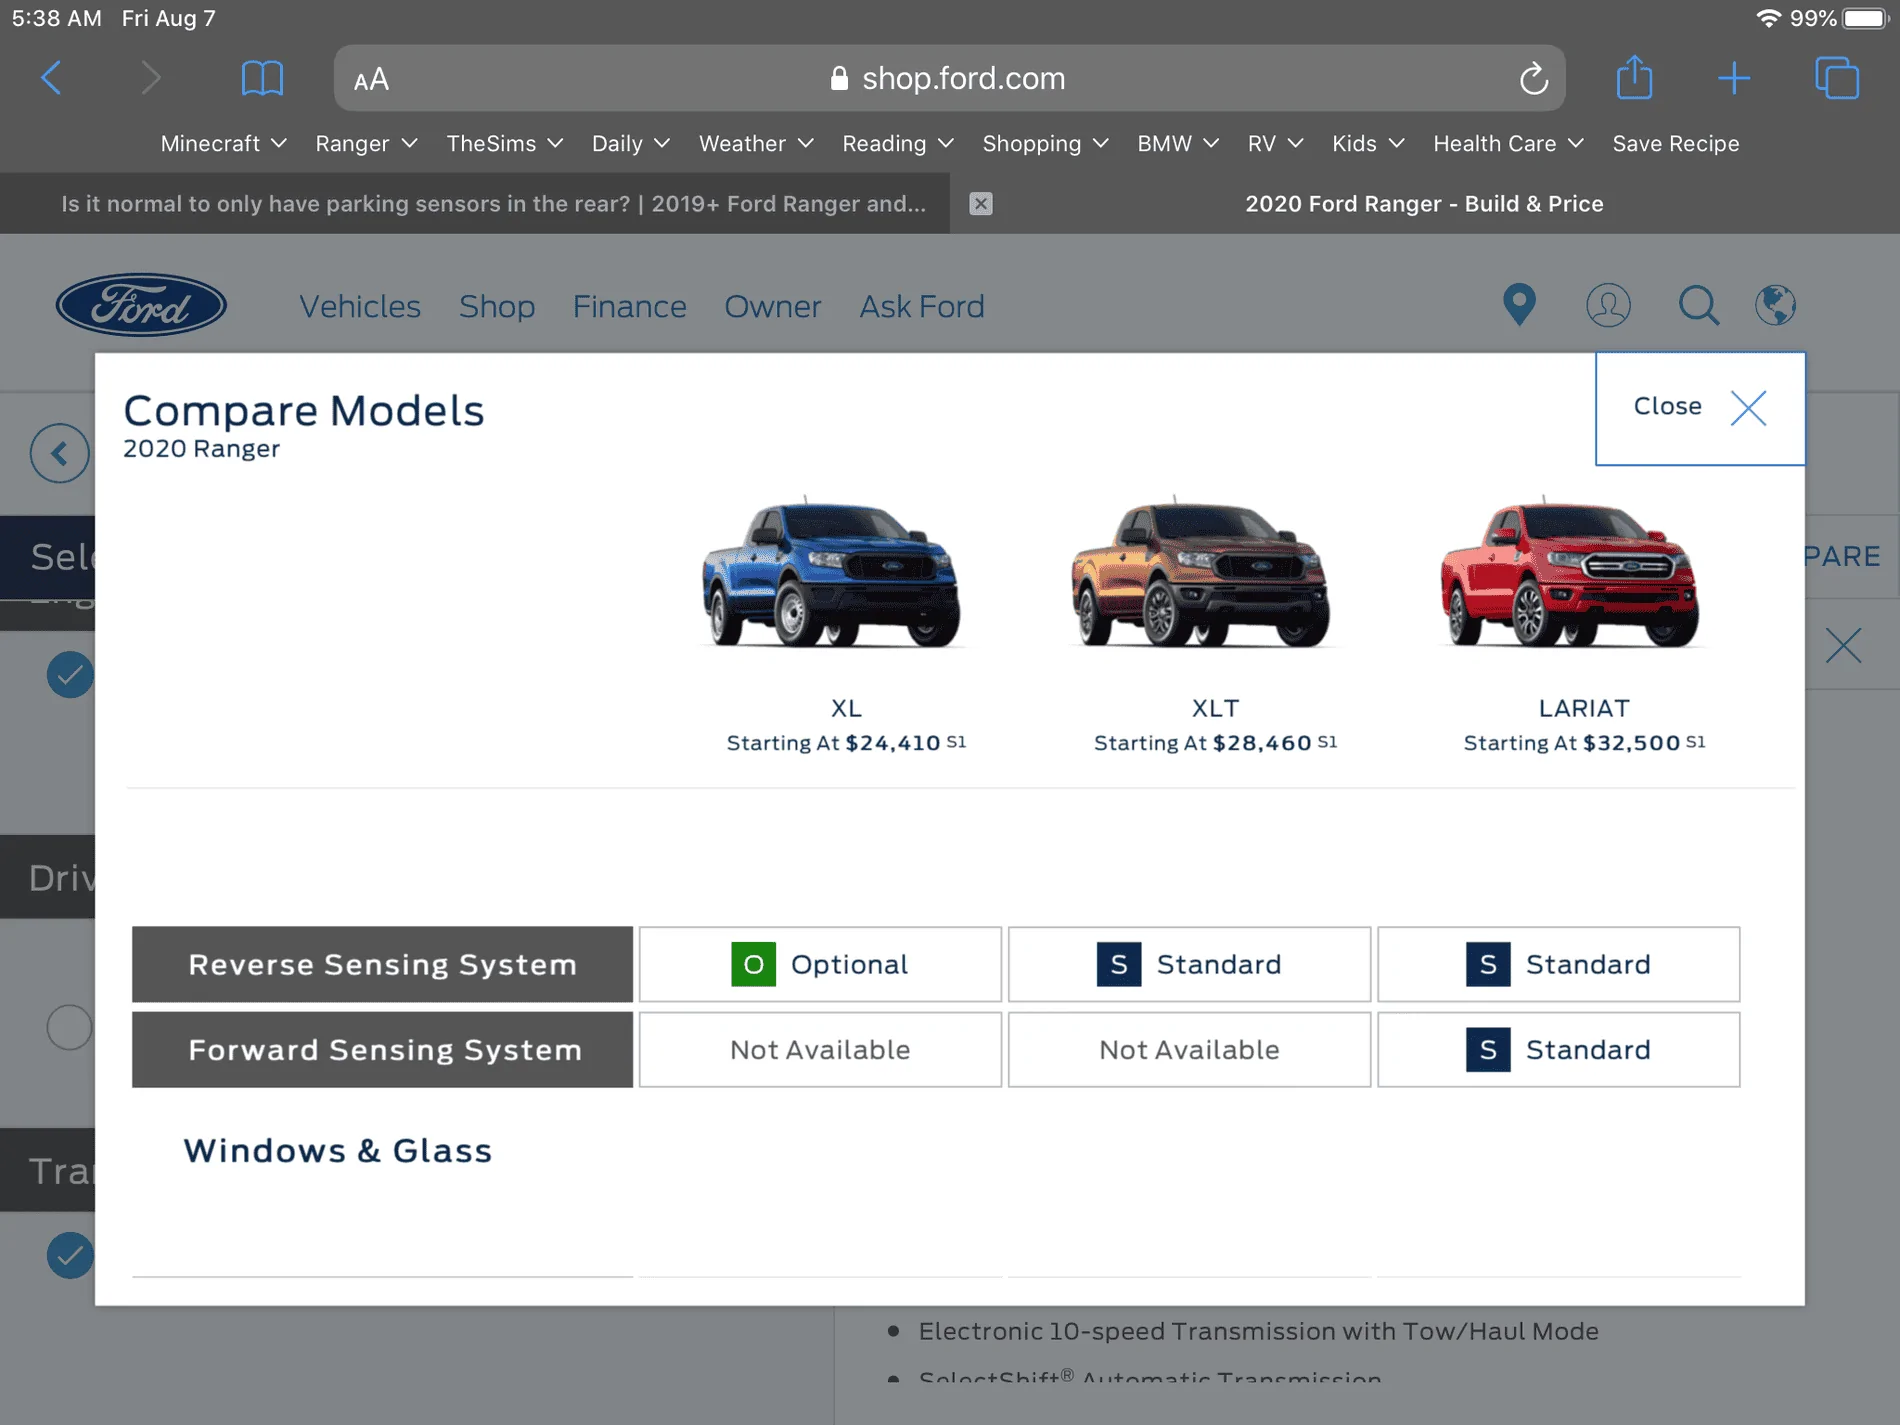
Task: Click the Reverse Sensing System row header
Action: [382, 964]
